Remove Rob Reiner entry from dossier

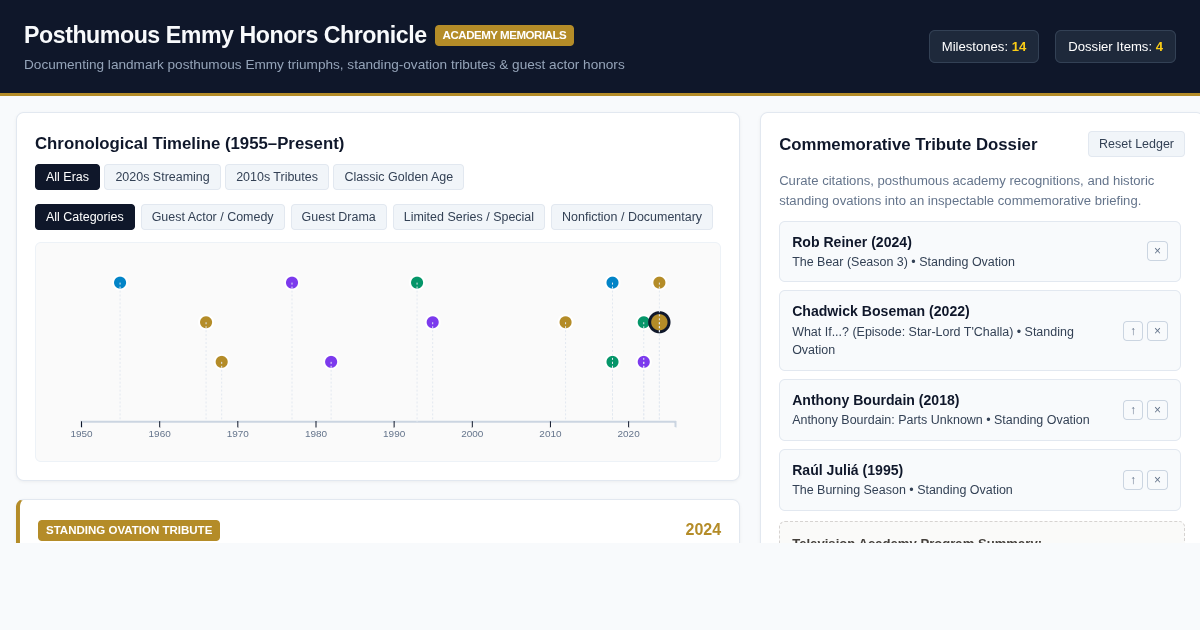click(1157, 251)
